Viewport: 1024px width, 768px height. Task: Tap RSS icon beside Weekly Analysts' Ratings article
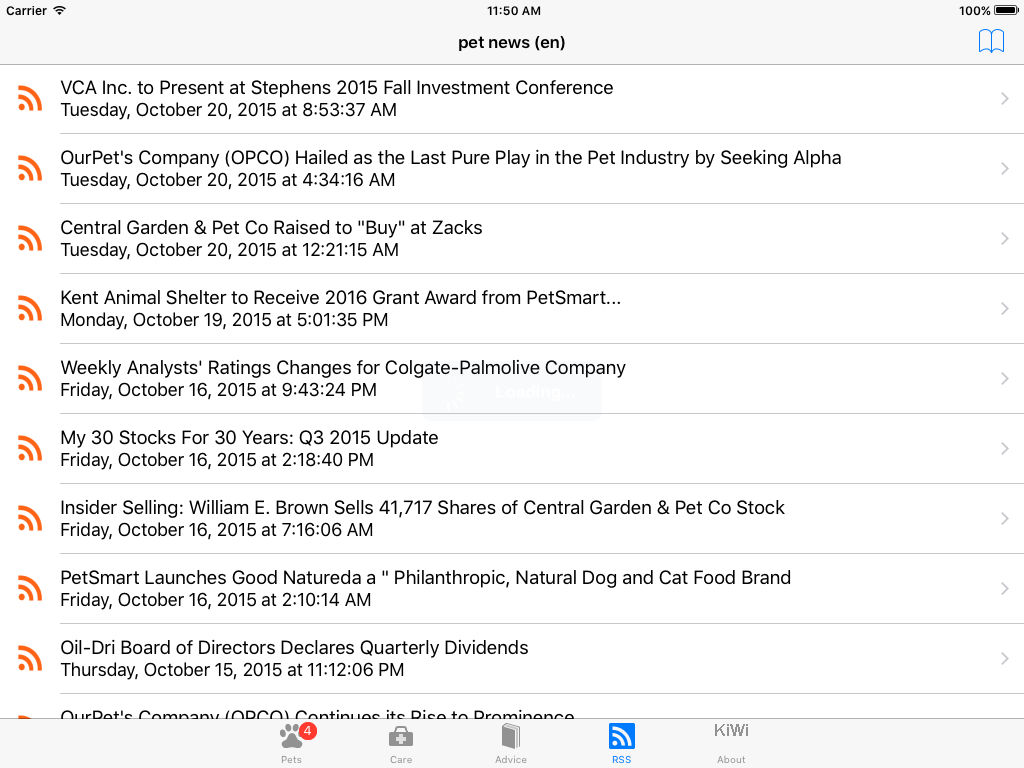coord(30,378)
